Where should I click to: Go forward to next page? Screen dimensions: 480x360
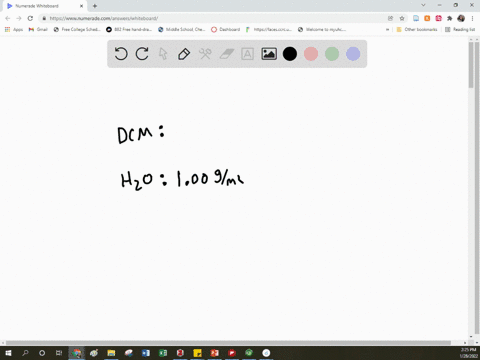[19, 18]
